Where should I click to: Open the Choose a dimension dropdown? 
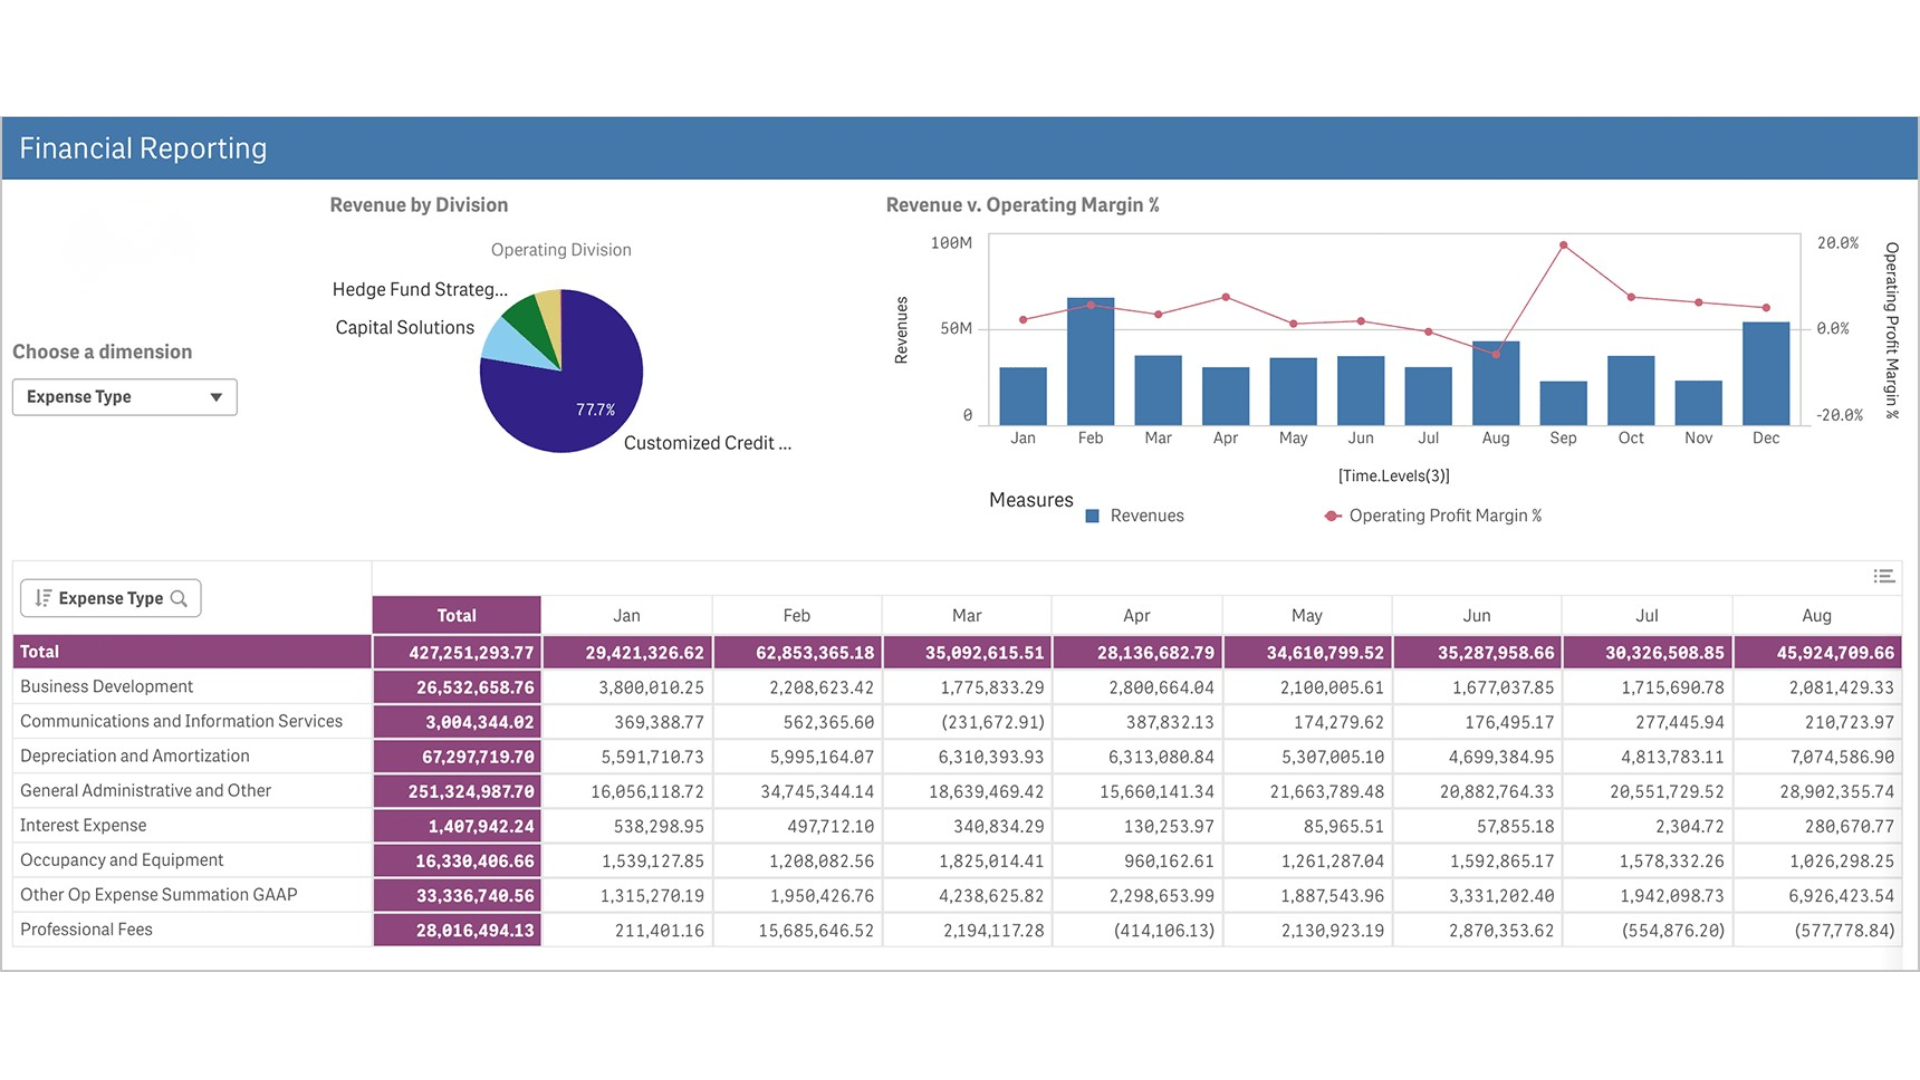[124, 397]
